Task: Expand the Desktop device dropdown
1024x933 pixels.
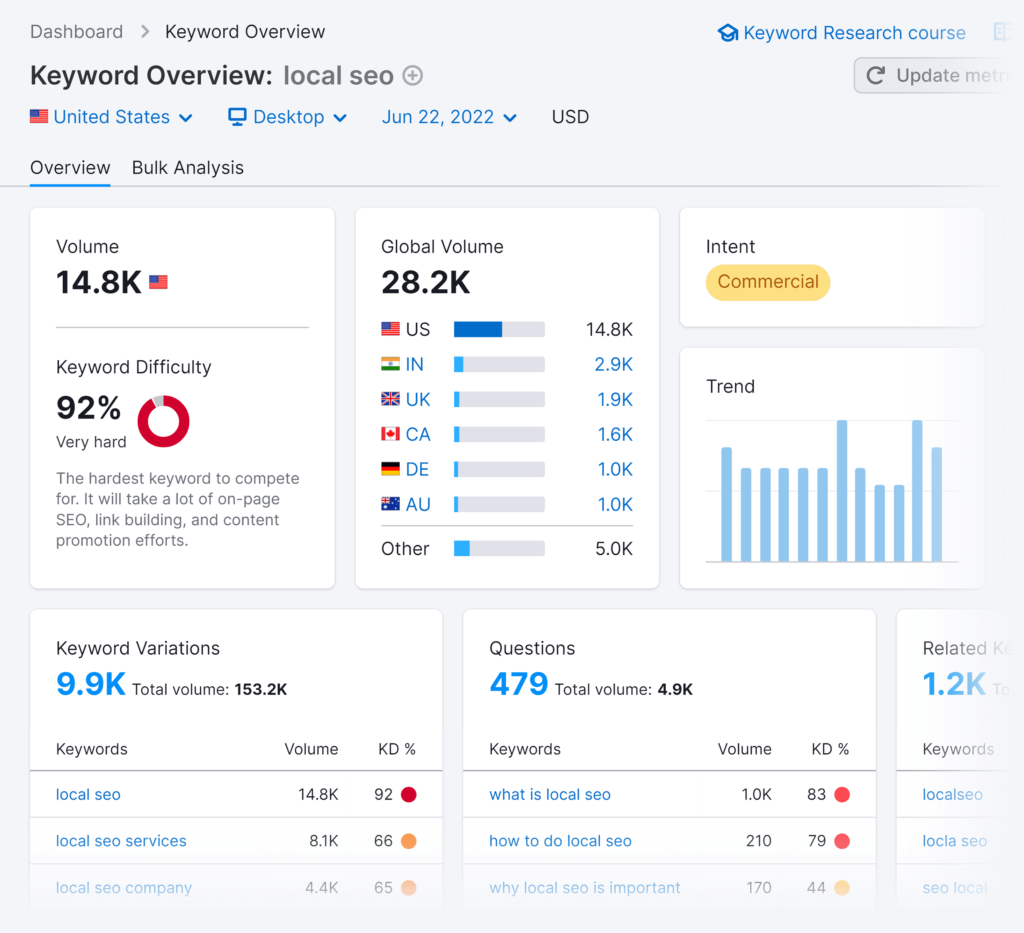Action: 287,117
